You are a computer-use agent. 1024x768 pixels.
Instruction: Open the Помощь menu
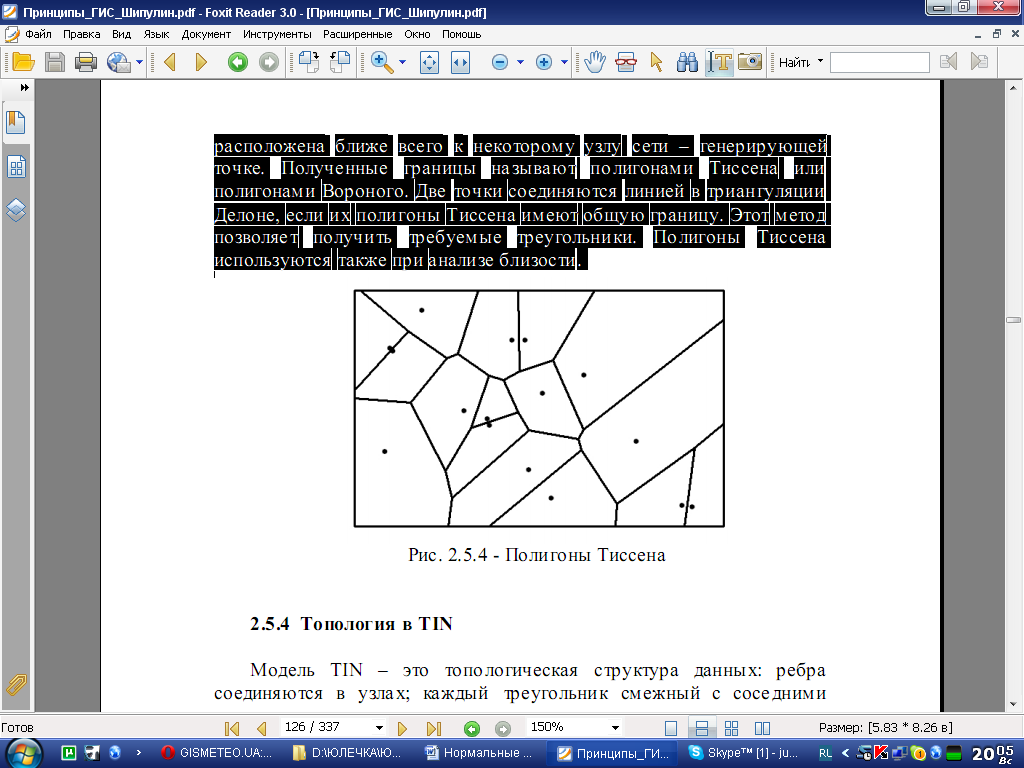click(x=461, y=34)
